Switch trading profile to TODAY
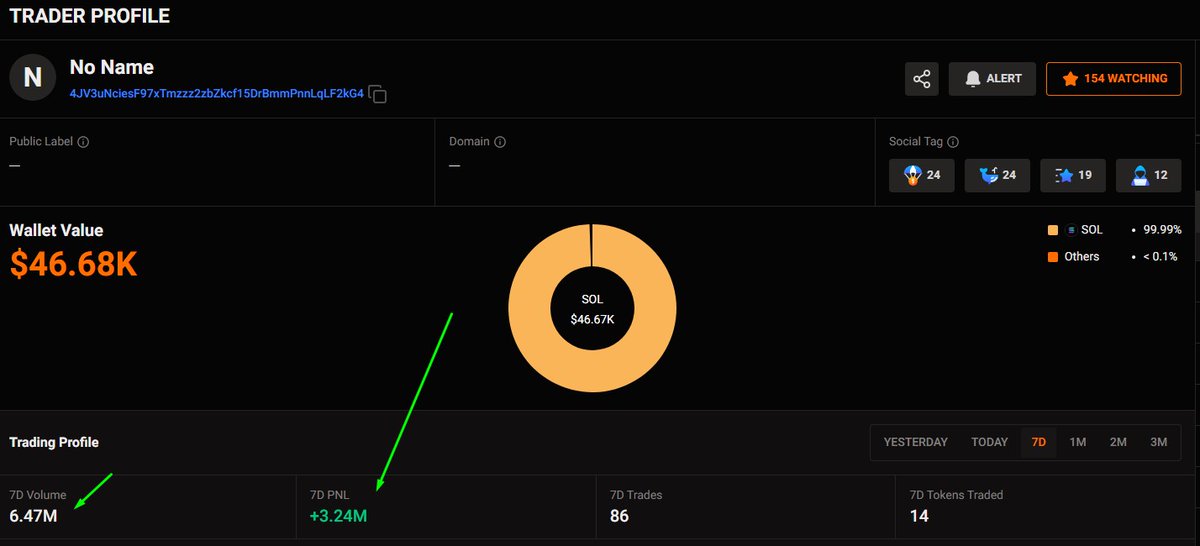The width and height of the screenshot is (1200, 546). tap(989, 442)
